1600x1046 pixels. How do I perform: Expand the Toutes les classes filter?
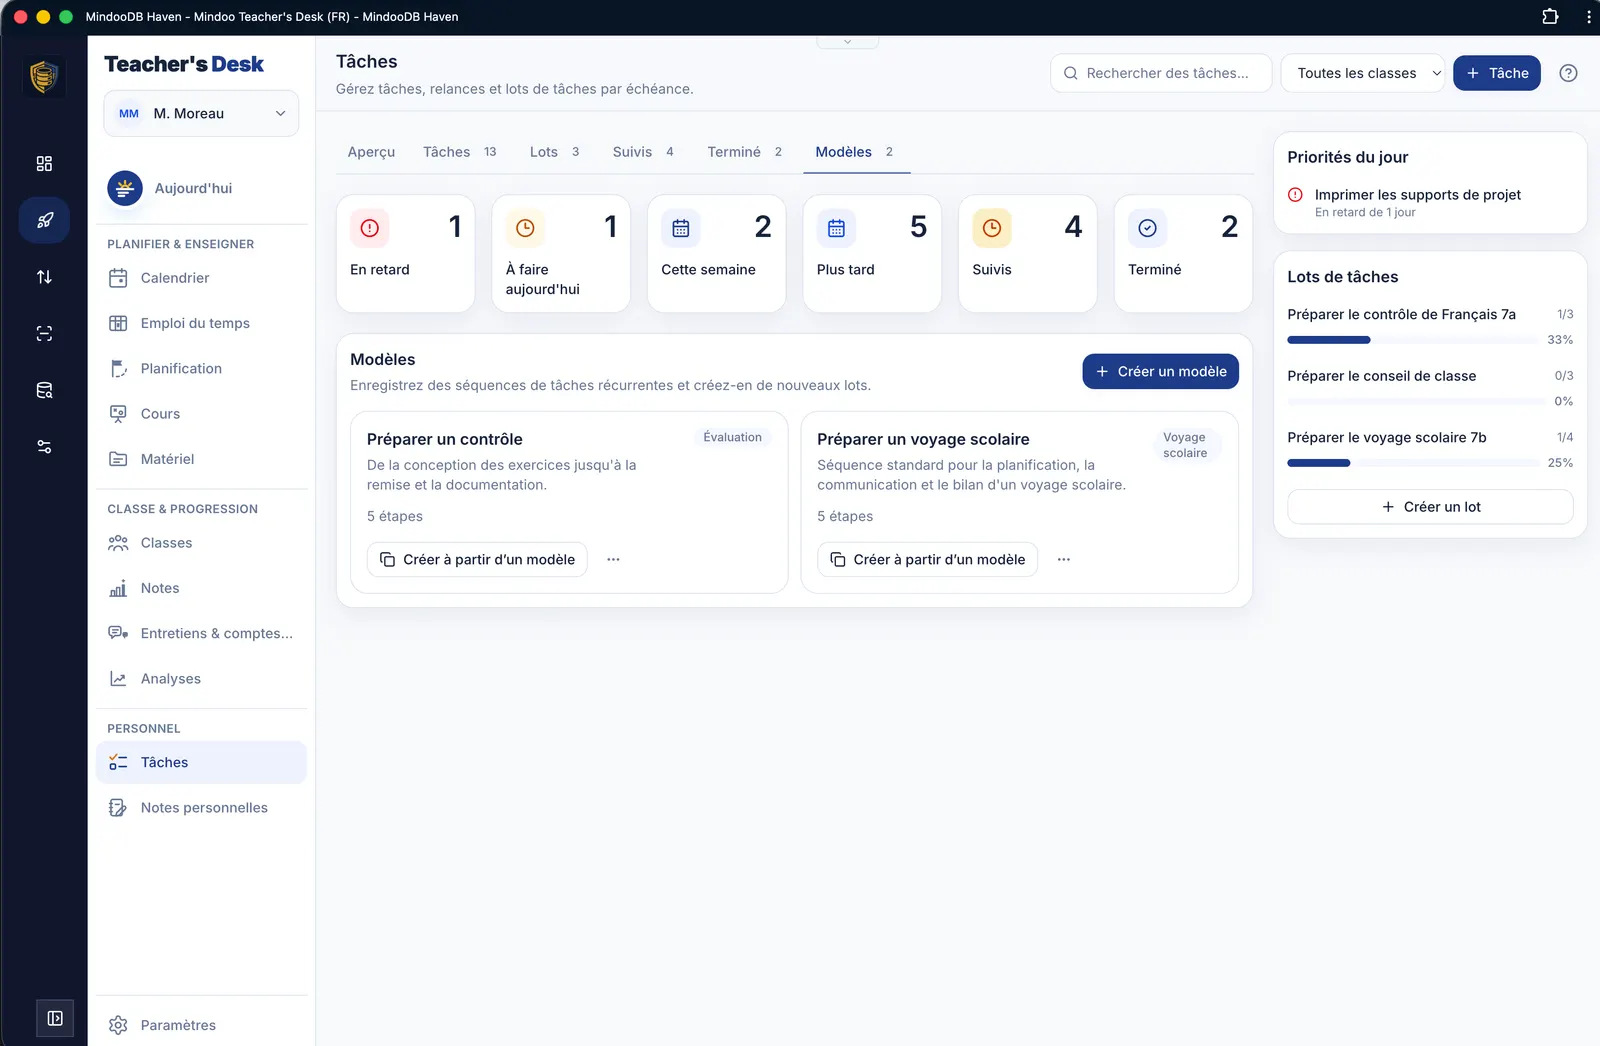tap(1363, 73)
